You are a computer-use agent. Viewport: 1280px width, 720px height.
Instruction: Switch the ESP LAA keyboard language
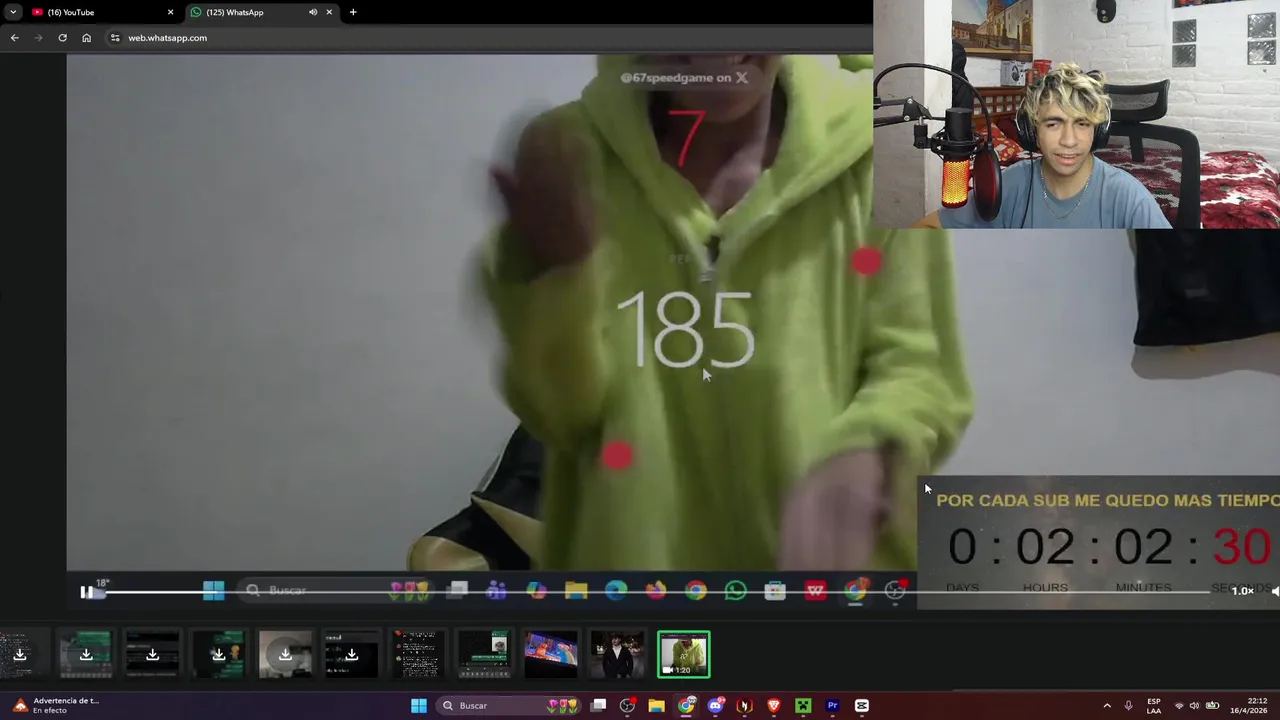(x=1154, y=706)
